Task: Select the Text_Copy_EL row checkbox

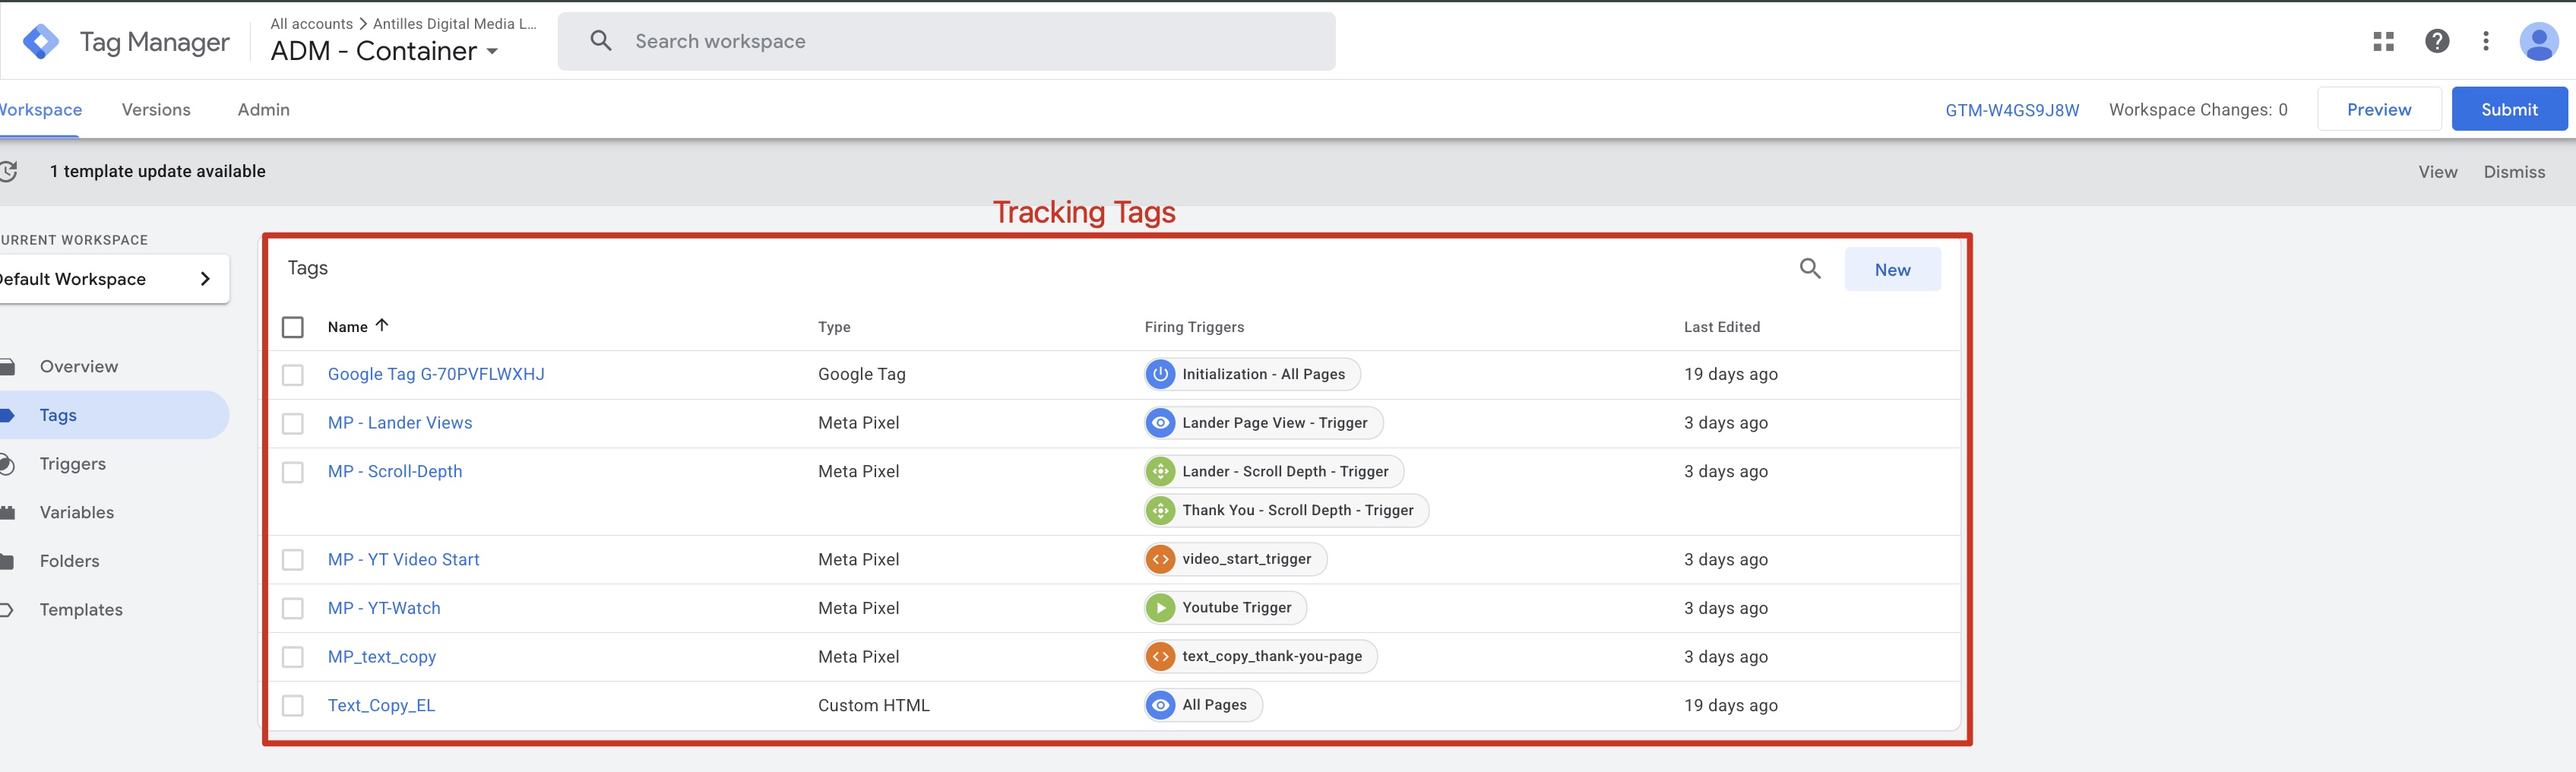Action: [x=293, y=706]
